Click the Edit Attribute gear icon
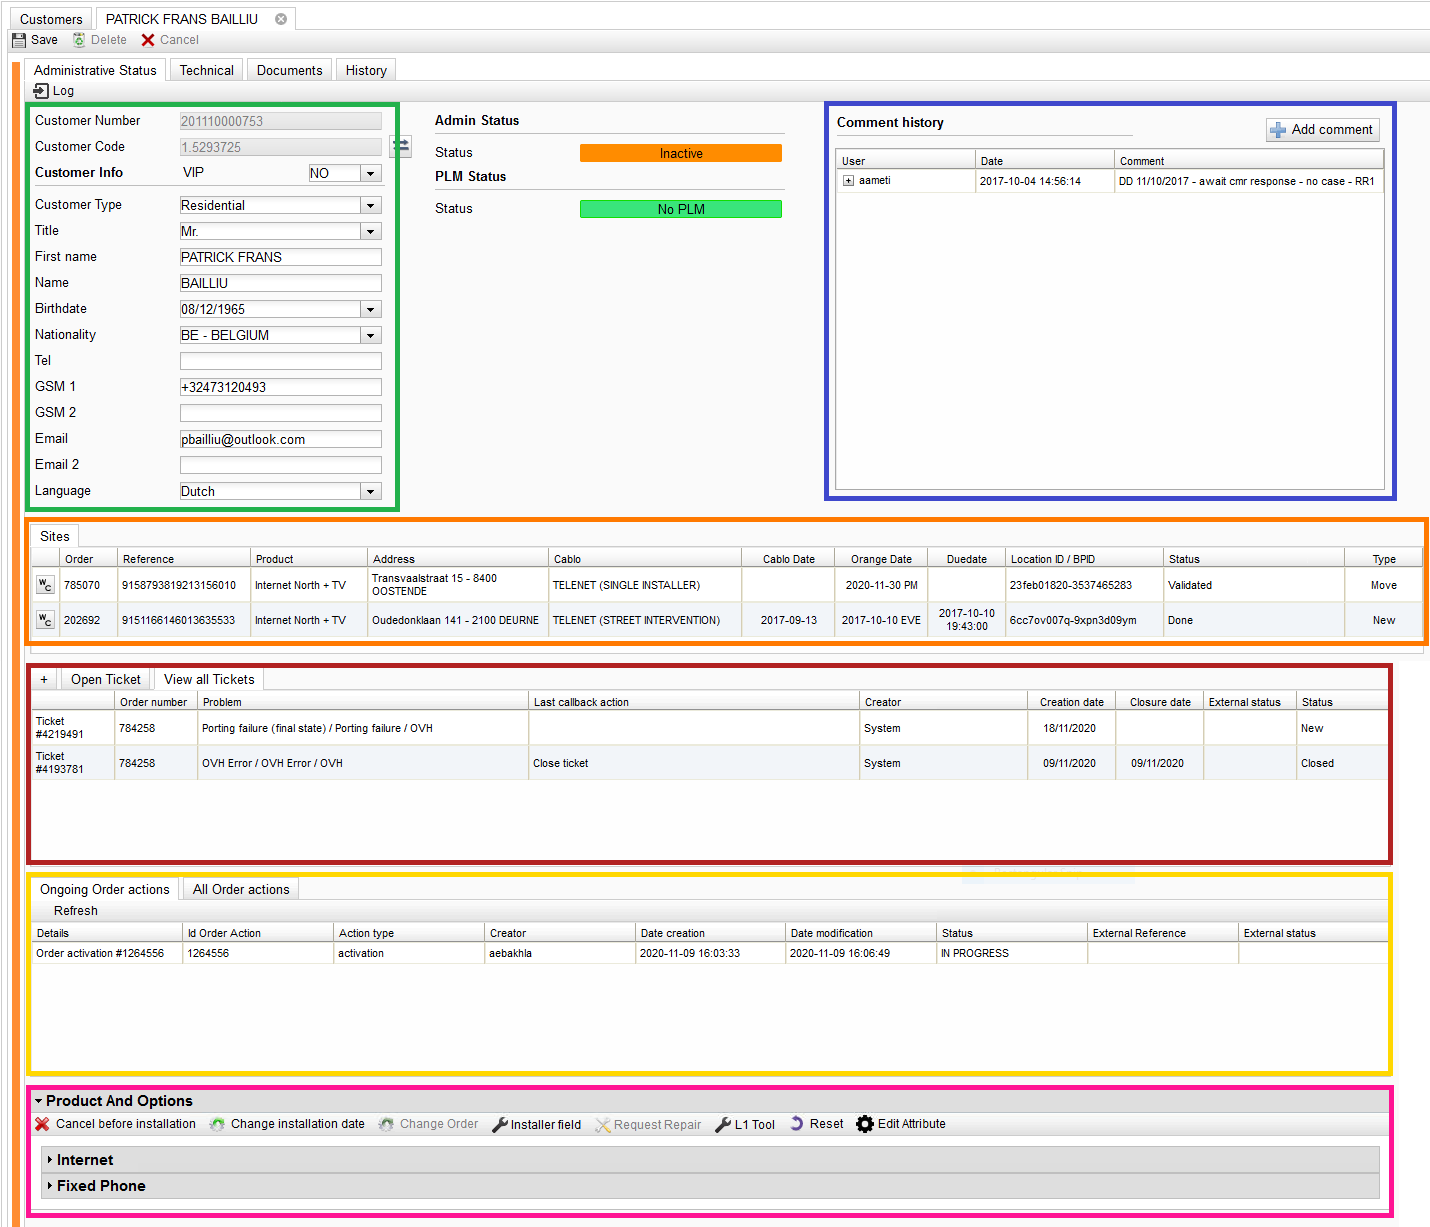Viewport: 1430px width, 1227px height. coord(865,1124)
